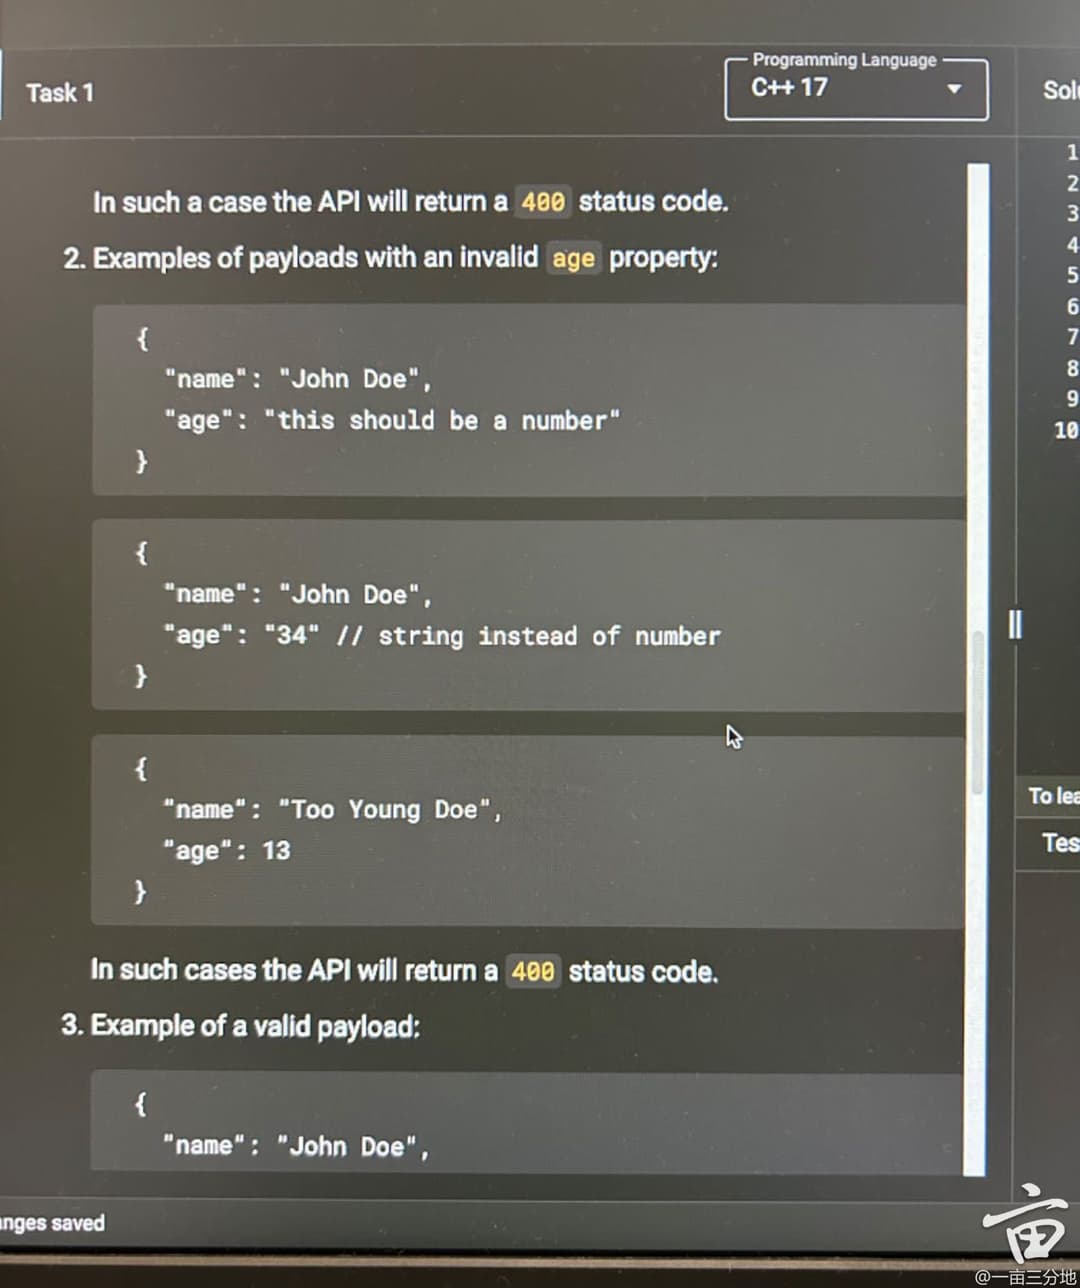This screenshot has height=1288, width=1080.
Task: Click the first highlighted 400 status code
Action: 543,202
